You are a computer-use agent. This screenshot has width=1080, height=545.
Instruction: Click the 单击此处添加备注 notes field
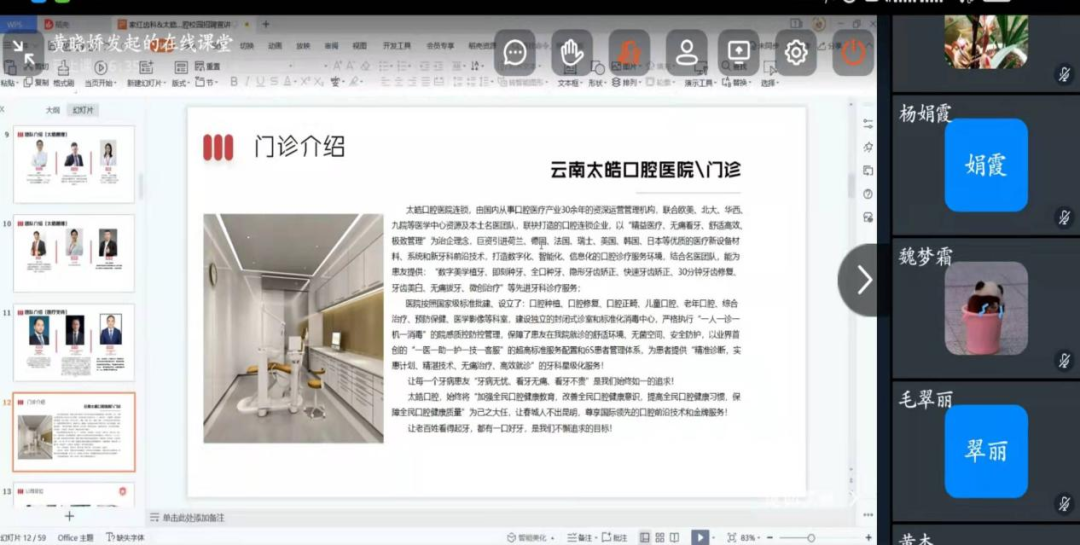click(x=194, y=518)
